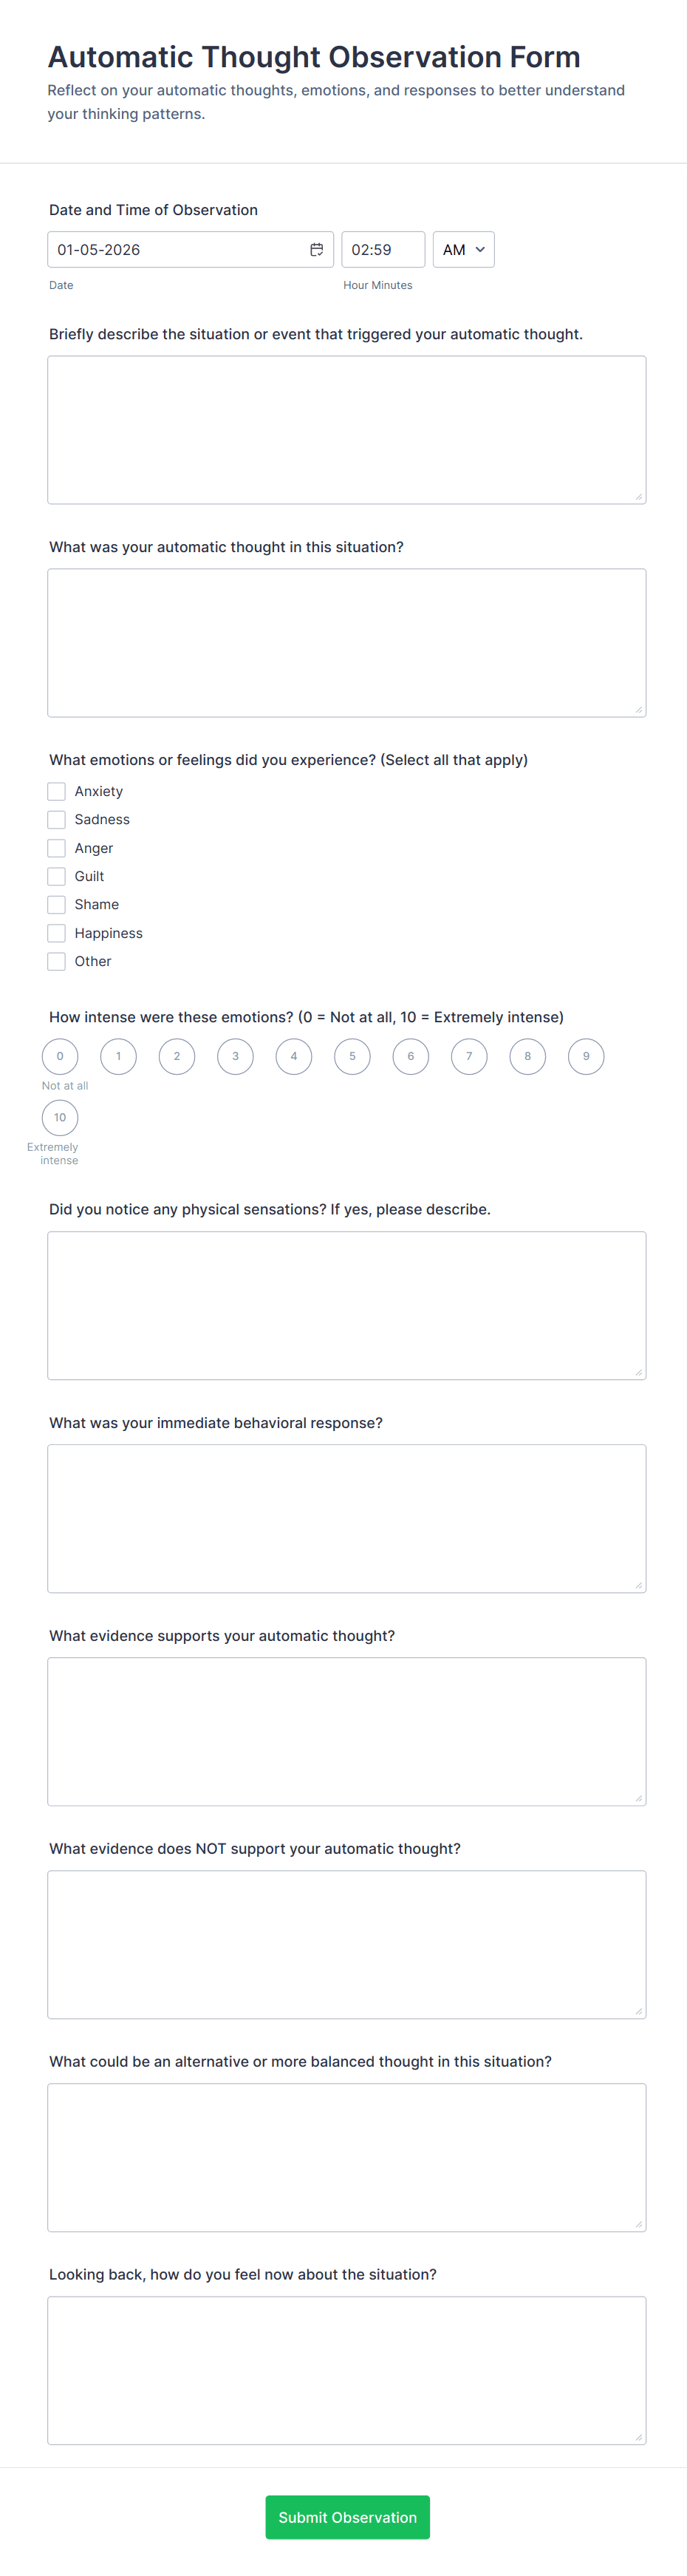Open the AM/PM dropdown
Image resolution: width=687 pixels, height=2576 pixels.
click(463, 249)
